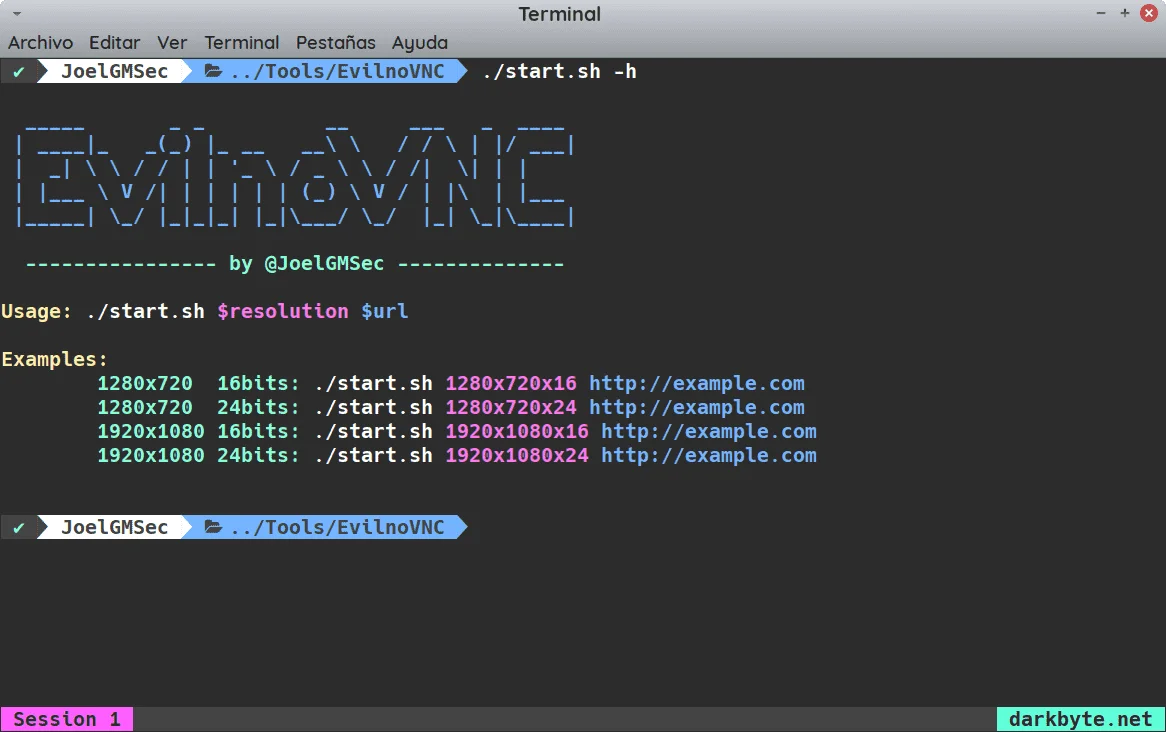1166x732 pixels.
Task: Click the darkbyte.net status label
Action: 1080,719
